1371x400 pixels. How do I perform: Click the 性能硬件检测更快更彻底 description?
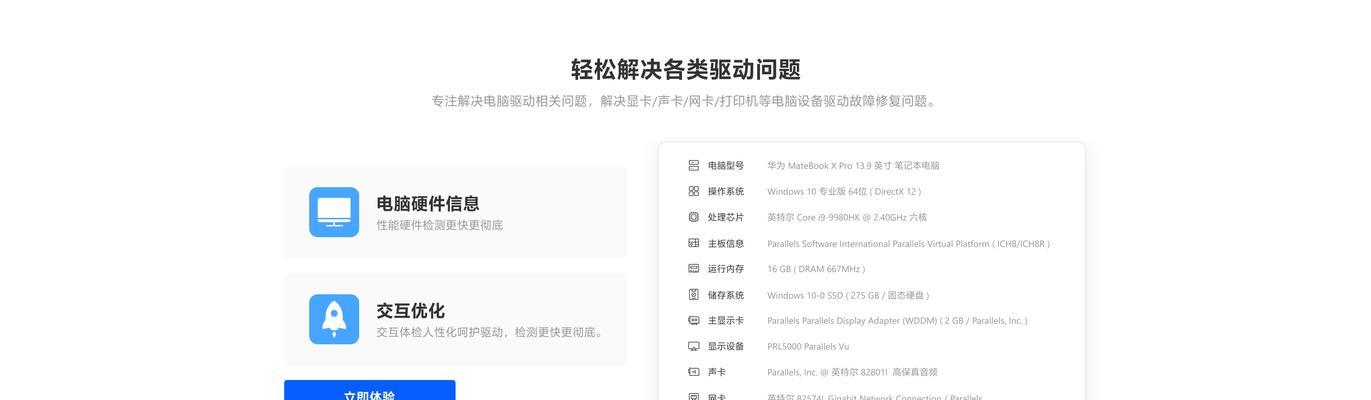(439, 225)
